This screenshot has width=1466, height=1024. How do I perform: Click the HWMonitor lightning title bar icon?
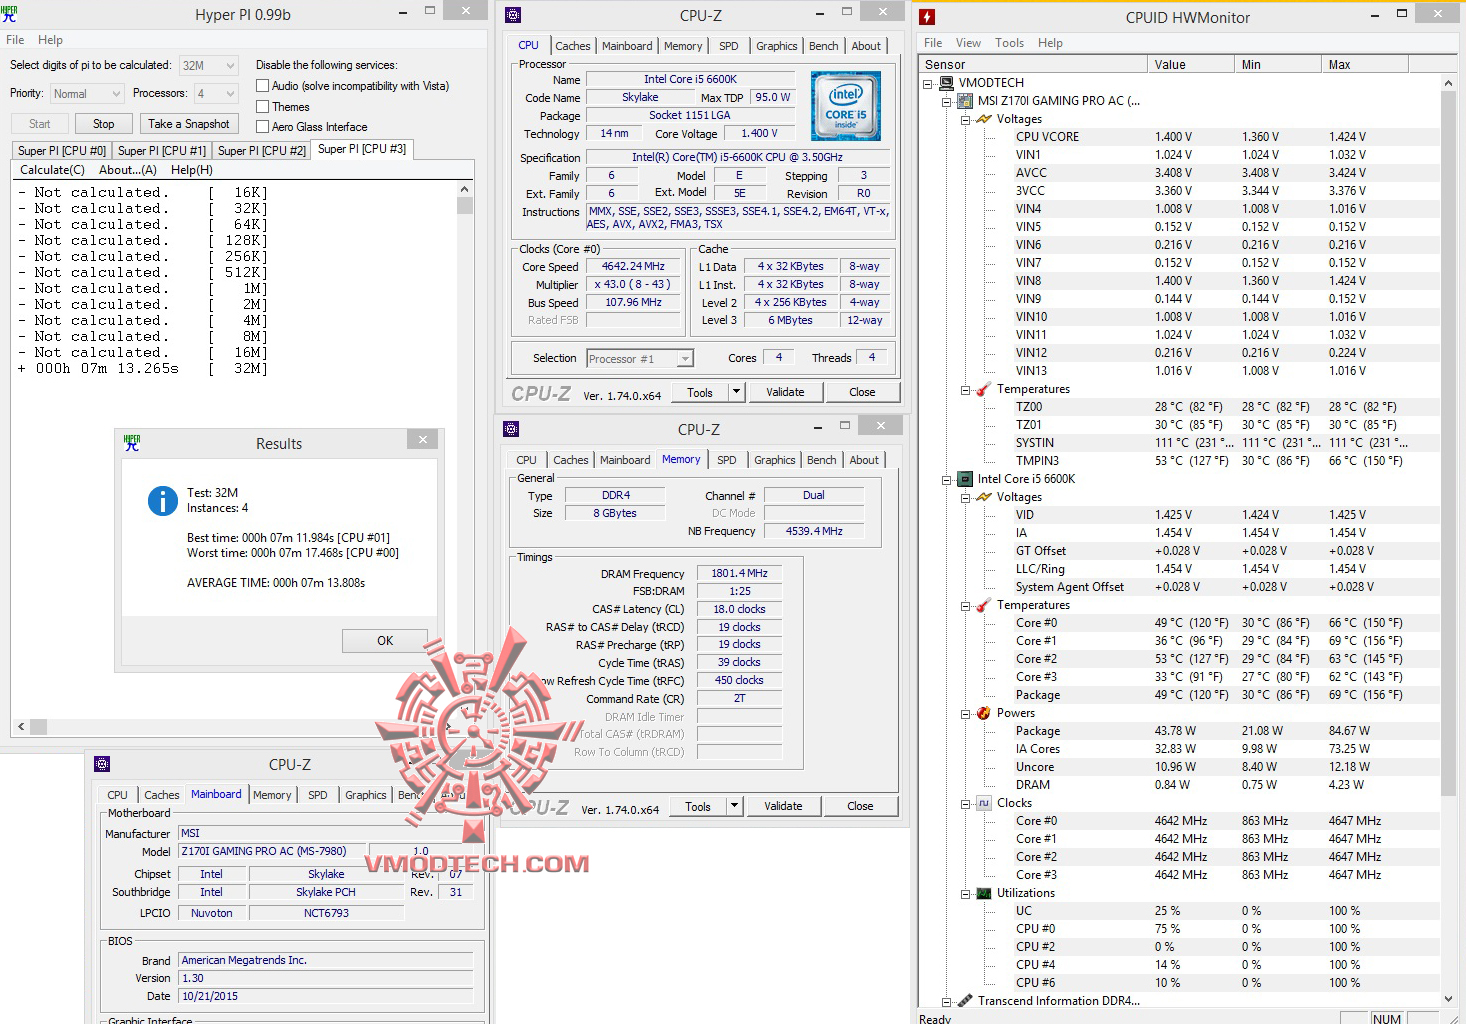[x=927, y=17]
